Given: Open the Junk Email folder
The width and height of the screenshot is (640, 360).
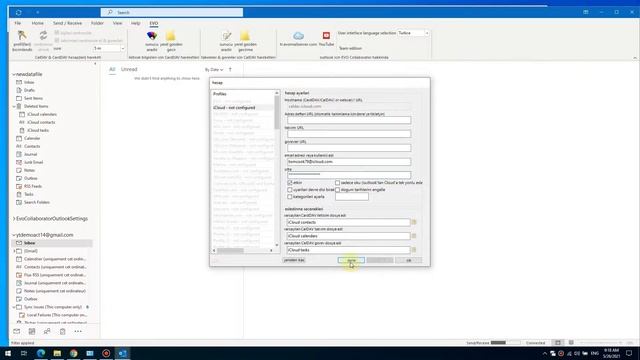Looking at the screenshot, I should tap(33, 162).
